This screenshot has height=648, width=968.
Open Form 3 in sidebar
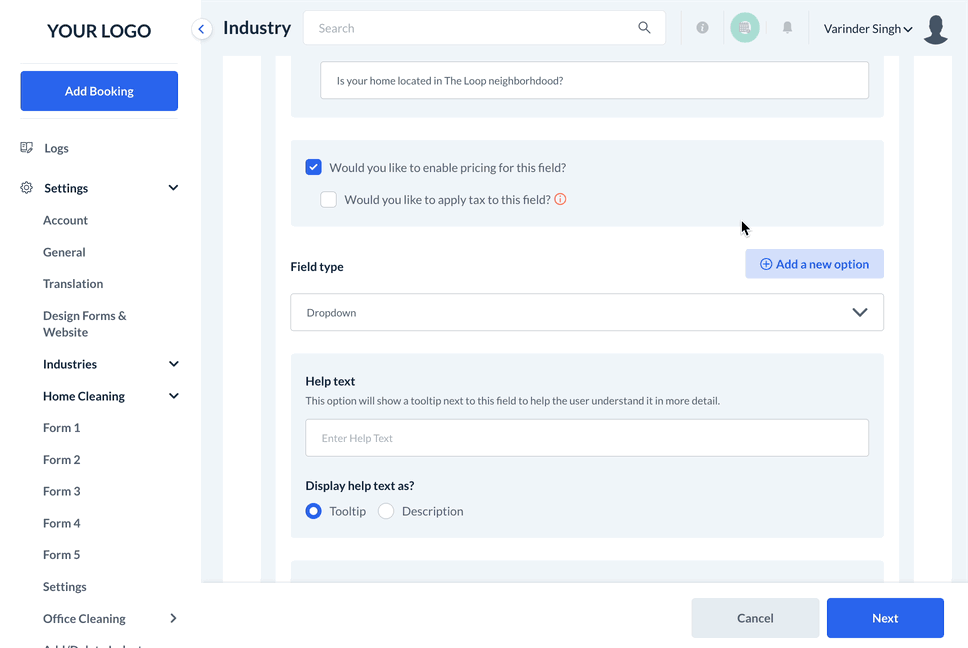(62, 491)
